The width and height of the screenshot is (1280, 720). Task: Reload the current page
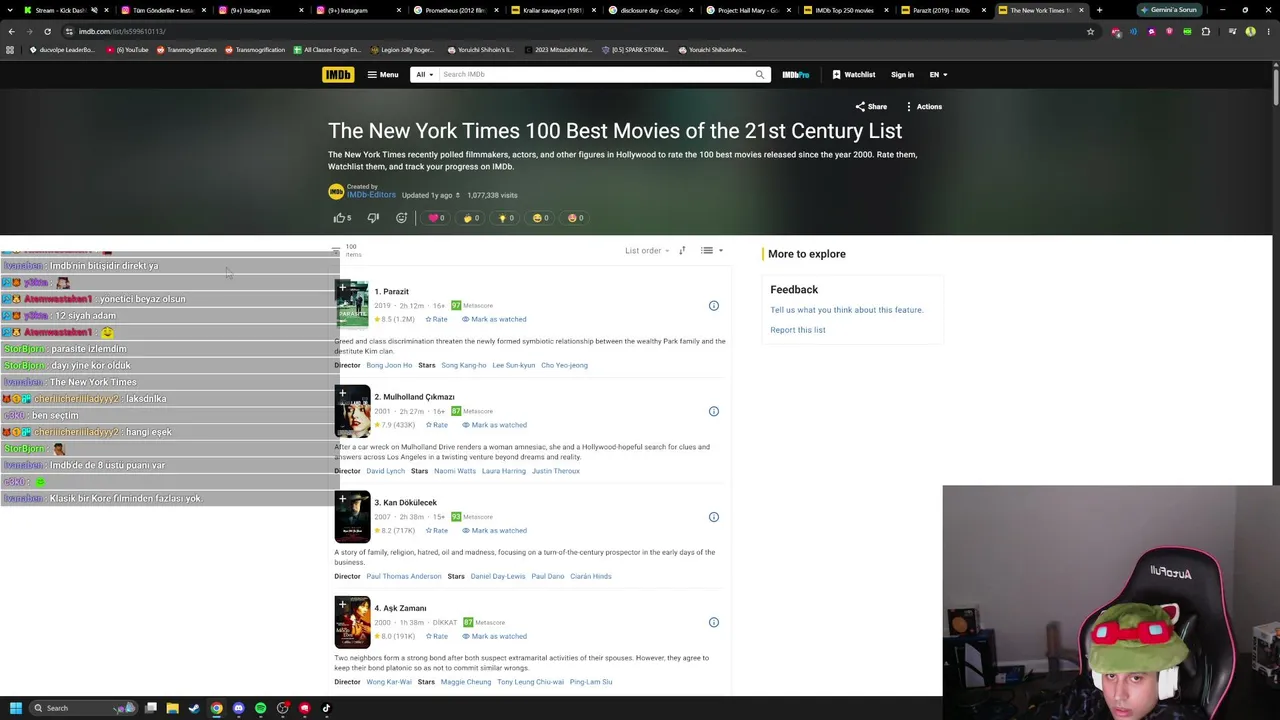pos(47,31)
